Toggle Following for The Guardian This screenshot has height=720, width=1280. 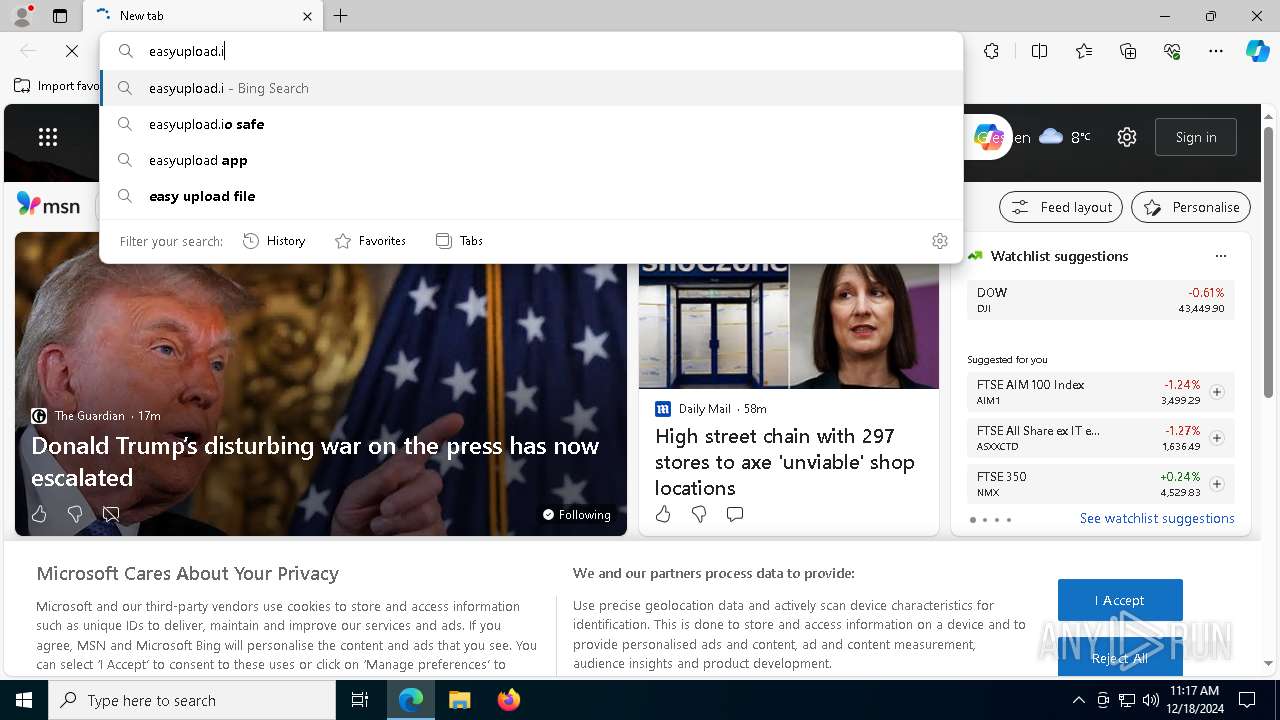(576, 515)
